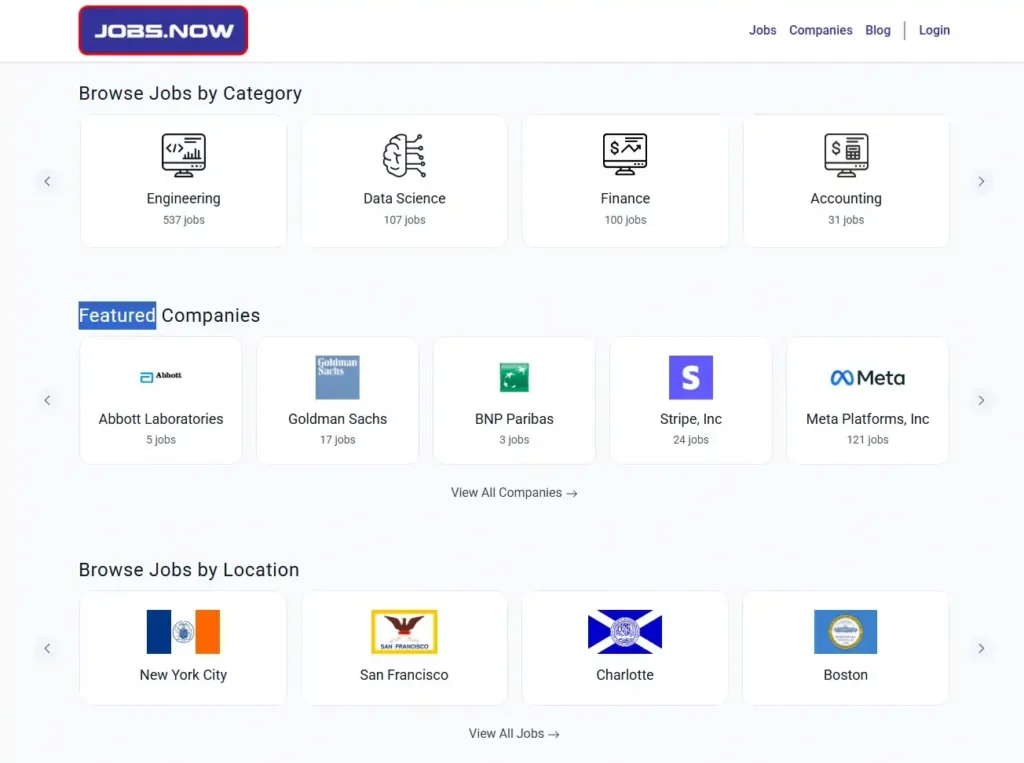Open BNP Paribas company name
1024x763 pixels.
(514, 419)
